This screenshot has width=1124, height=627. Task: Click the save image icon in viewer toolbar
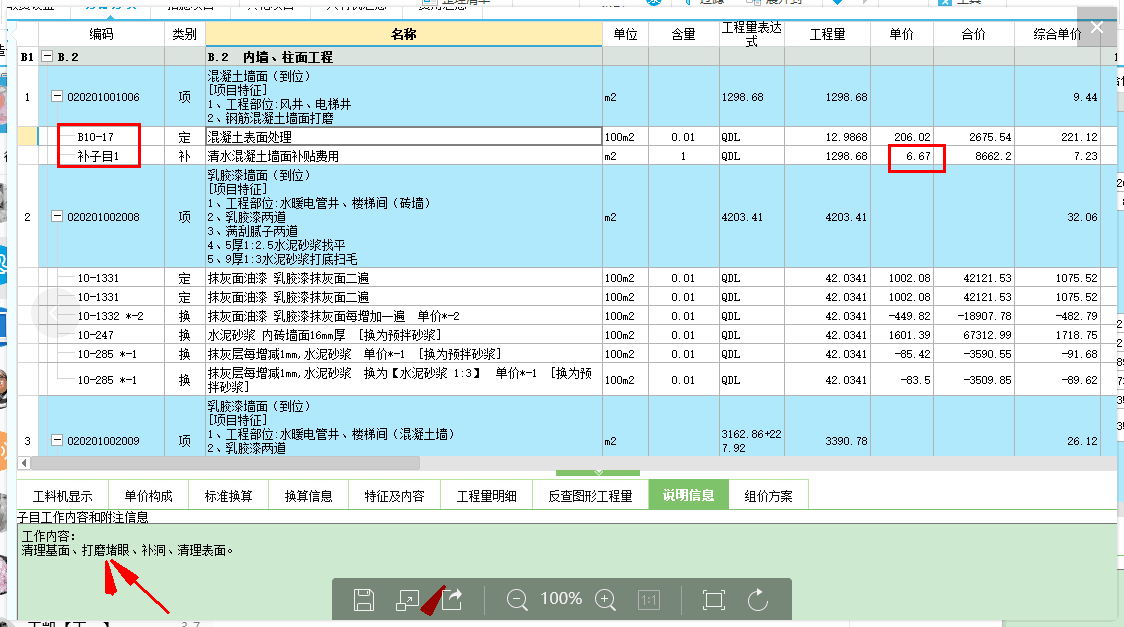pos(363,600)
